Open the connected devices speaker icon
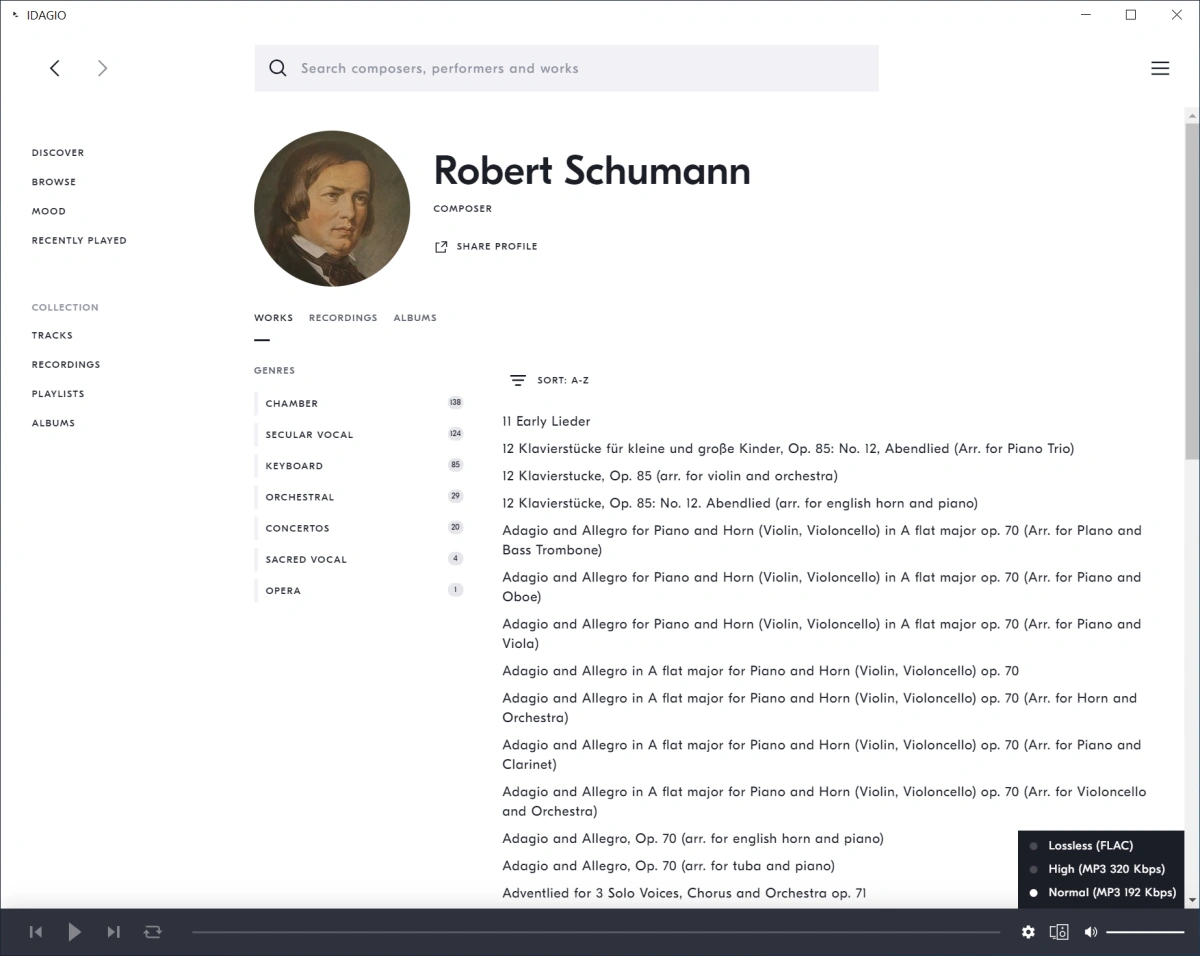 coord(1059,932)
